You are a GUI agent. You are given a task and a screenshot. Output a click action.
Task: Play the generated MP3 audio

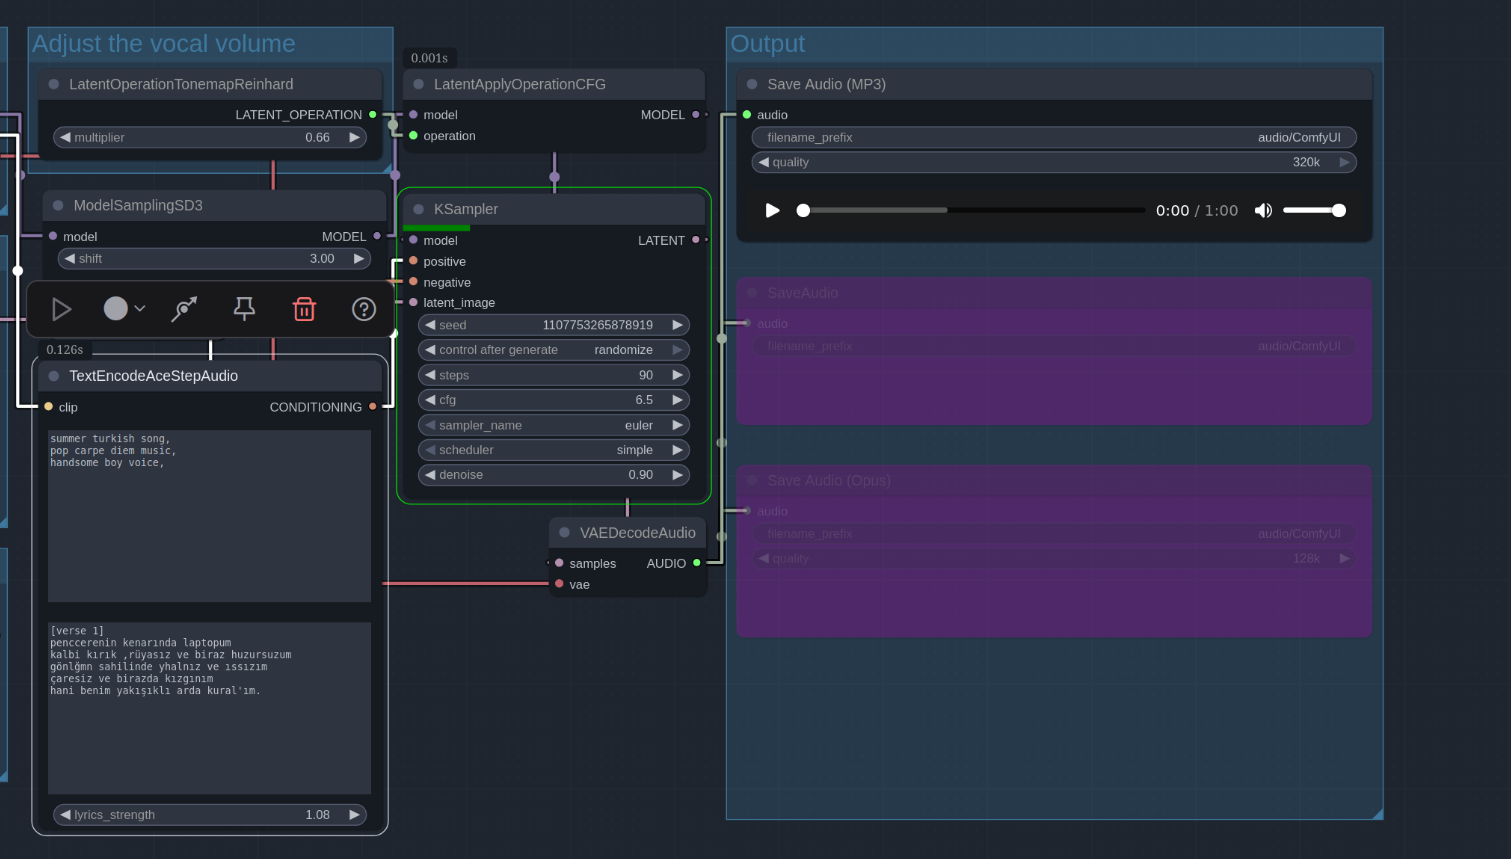(772, 211)
